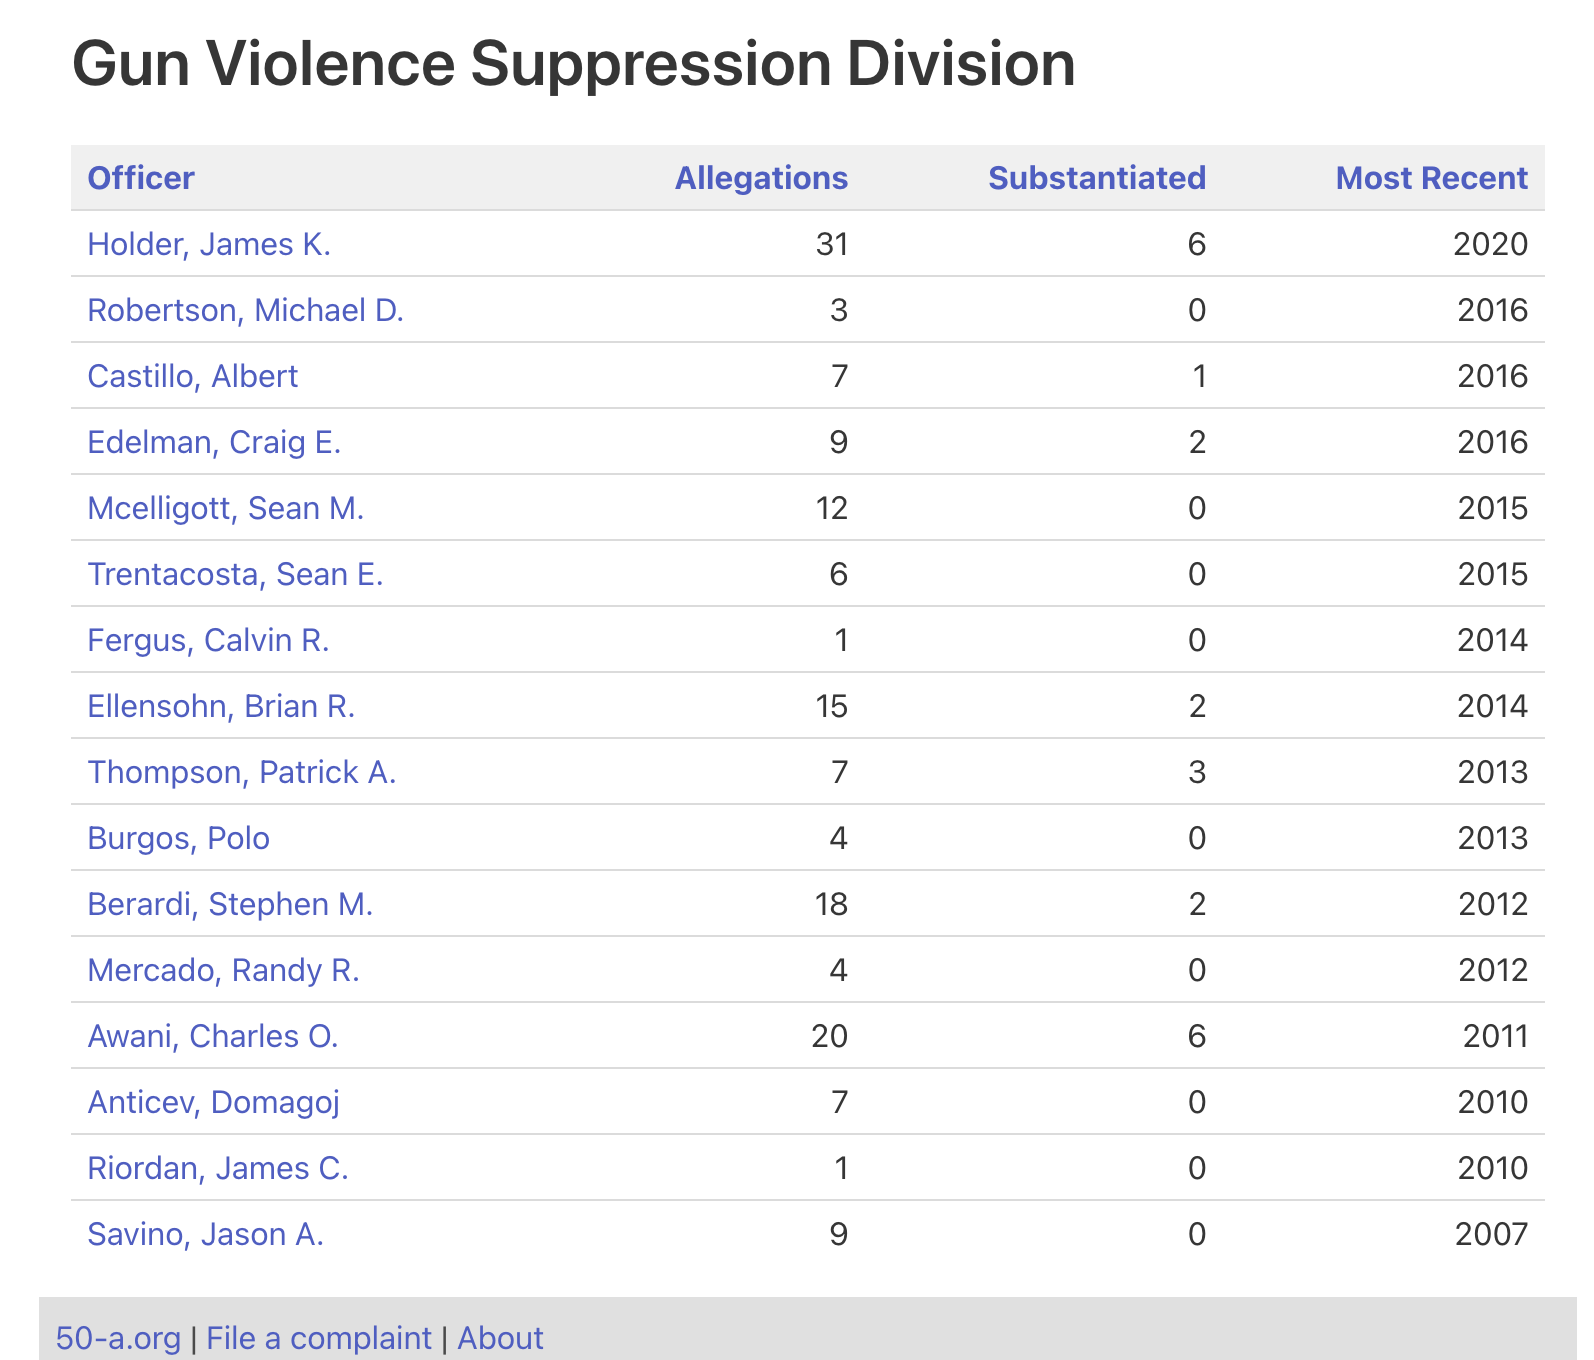Select Trentacosta, Sean E. link

pyautogui.click(x=236, y=574)
